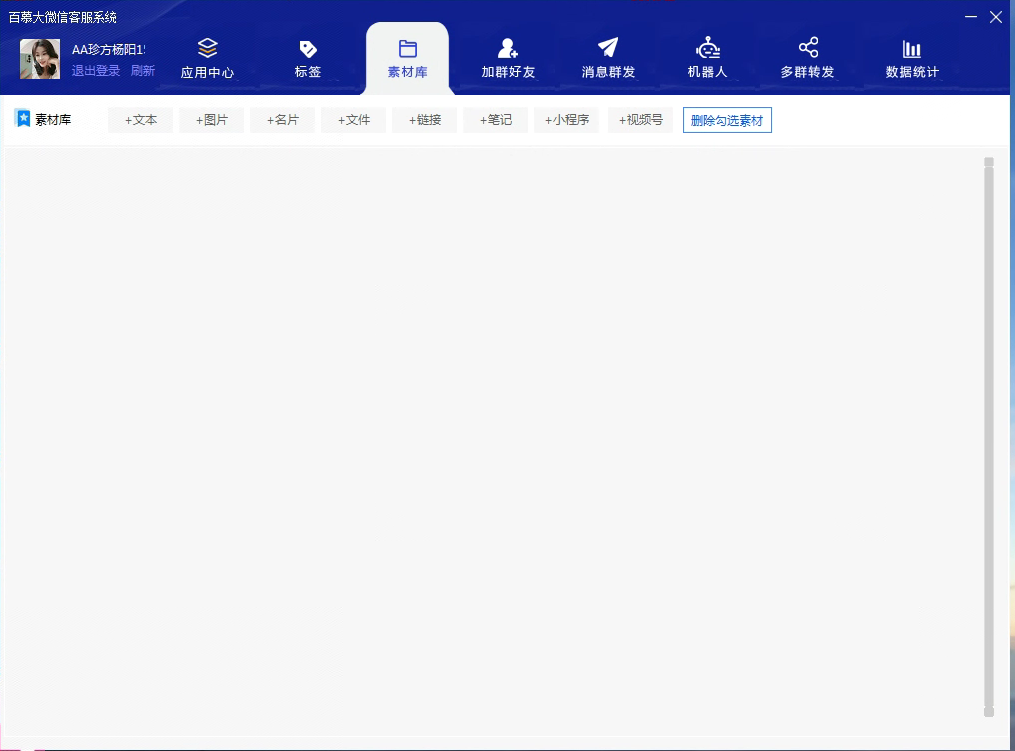Open the 应用中心 (App Center) panel
This screenshot has height=751, width=1015.
(206, 57)
